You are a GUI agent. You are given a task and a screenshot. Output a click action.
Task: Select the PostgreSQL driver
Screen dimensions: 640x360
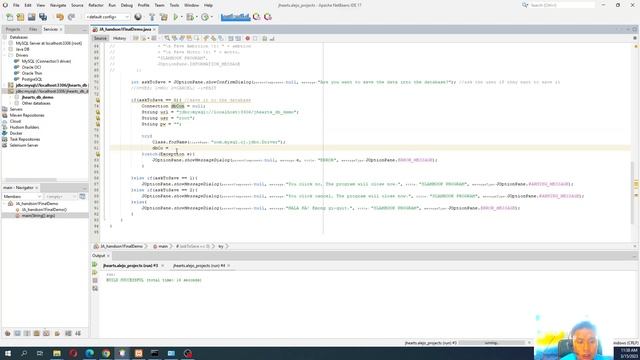pyautogui.click(x=32, y=79)
